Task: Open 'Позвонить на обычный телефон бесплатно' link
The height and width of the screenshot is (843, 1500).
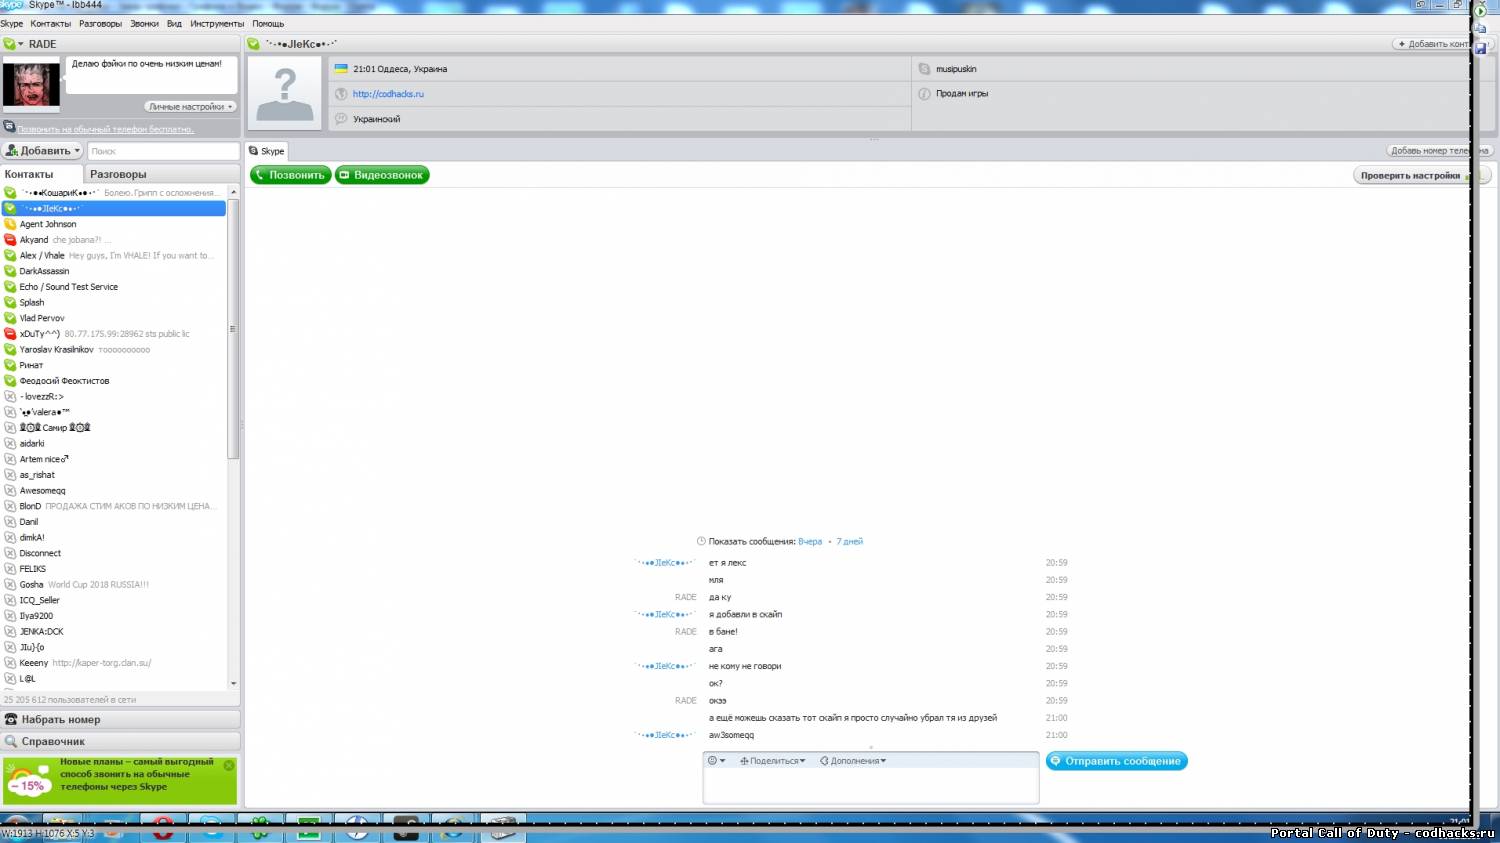Action: (x=105, y=129)
